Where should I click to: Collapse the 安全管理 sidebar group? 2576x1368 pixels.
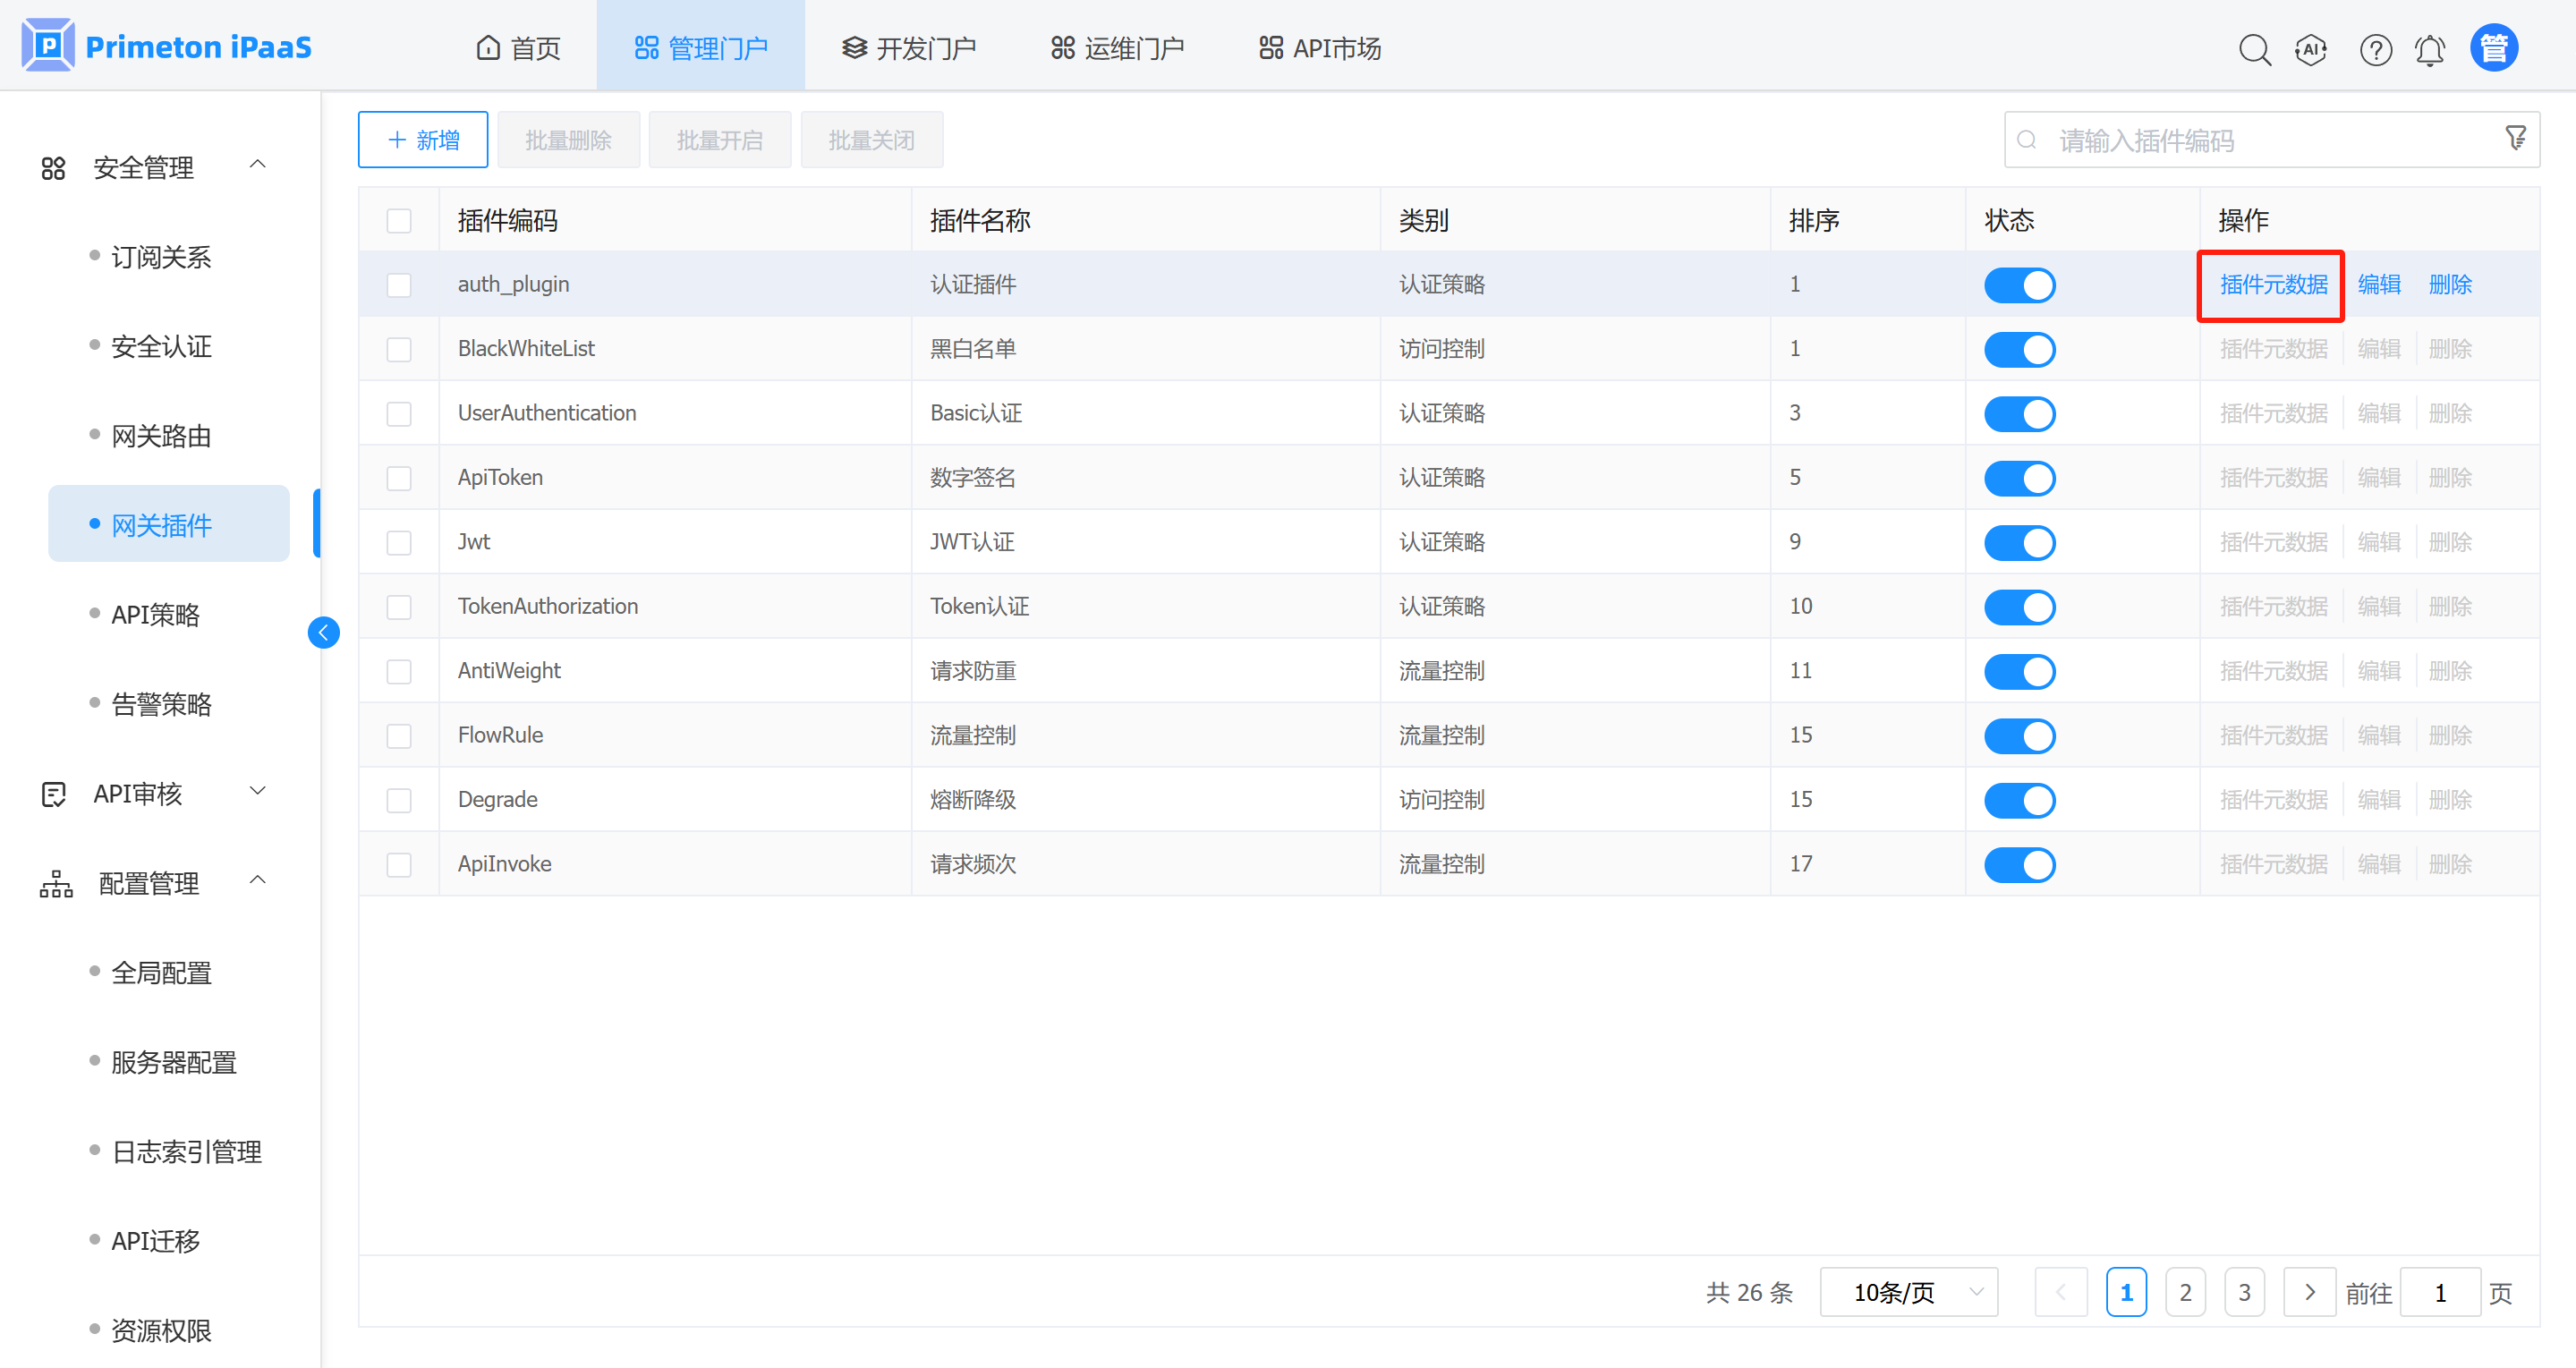point(155,167)
